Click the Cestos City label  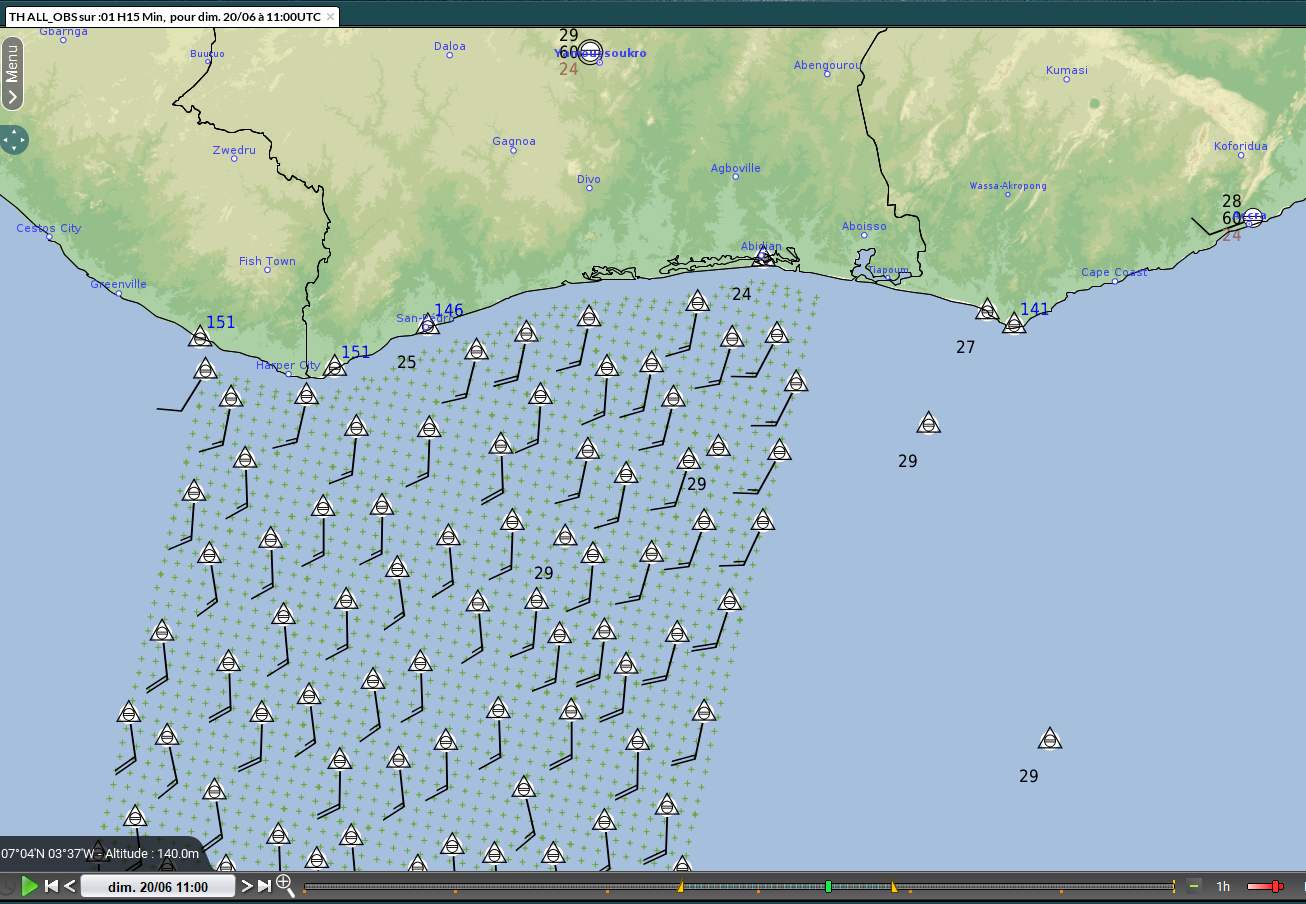pos(49,228)
